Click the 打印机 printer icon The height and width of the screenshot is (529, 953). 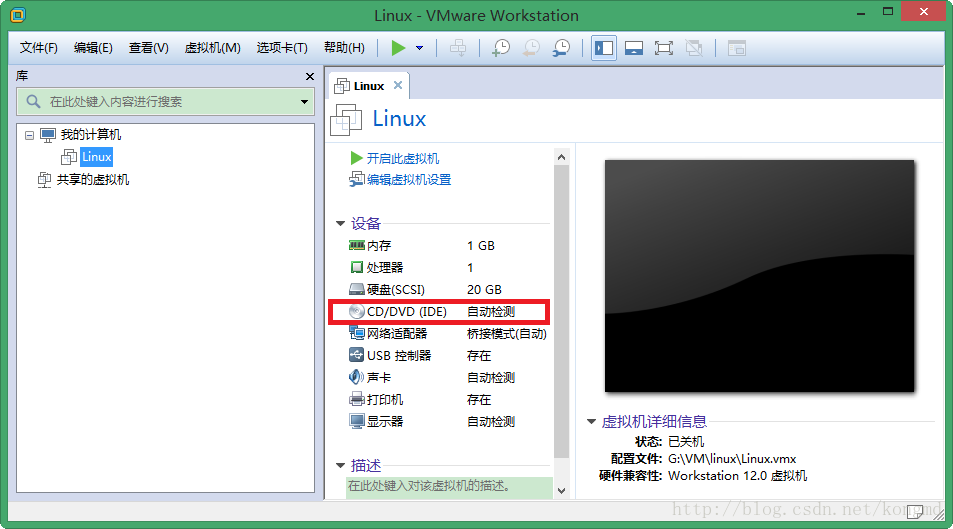[x=357, y=399]
